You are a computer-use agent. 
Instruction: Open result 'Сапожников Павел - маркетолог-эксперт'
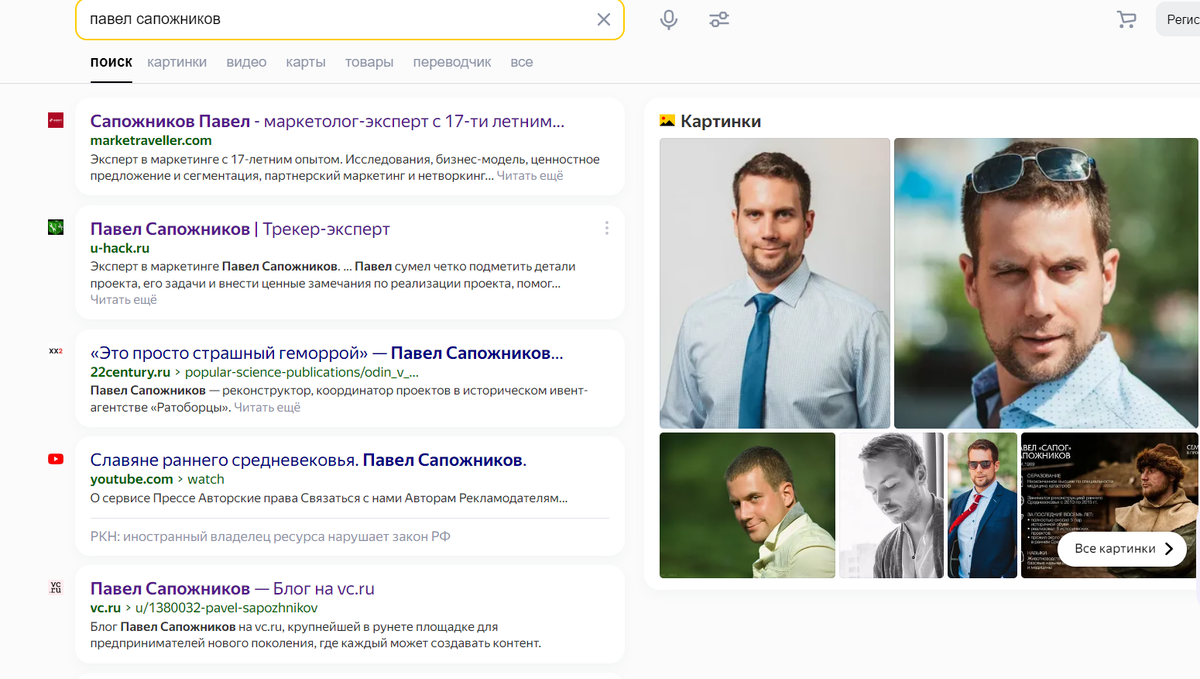(327, 121)
